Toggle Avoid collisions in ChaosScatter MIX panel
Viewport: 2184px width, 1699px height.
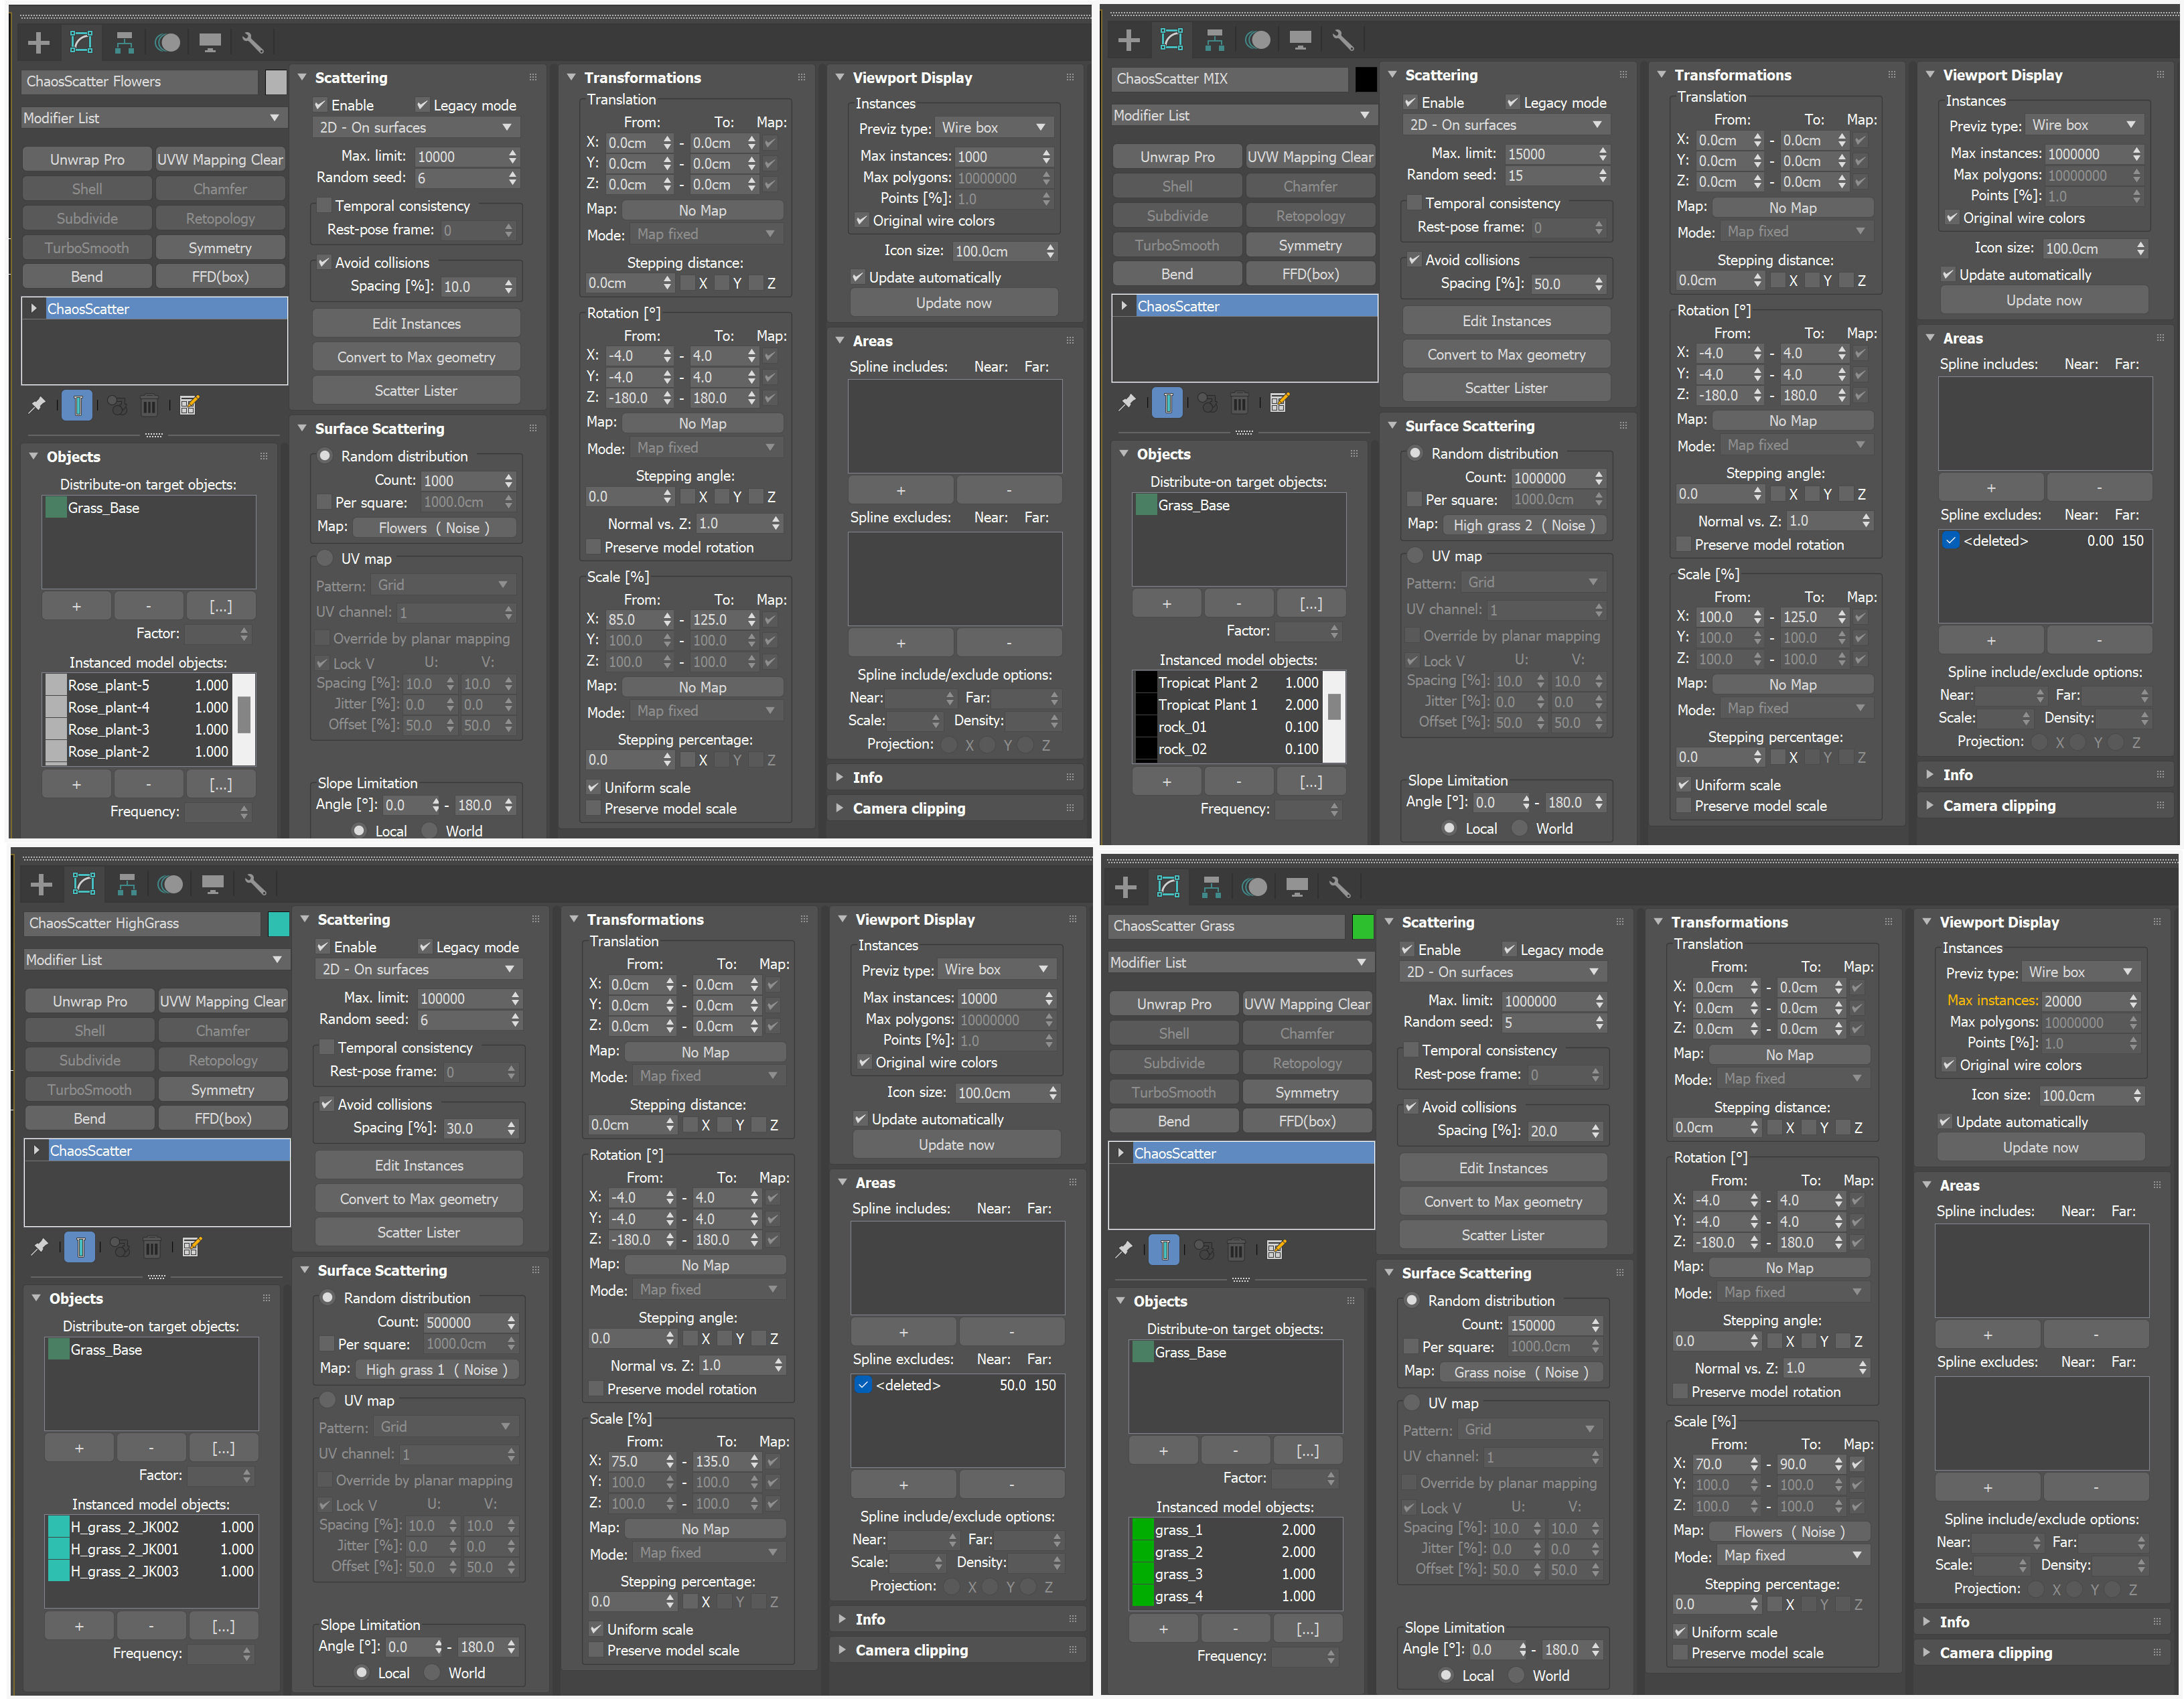tap(1414, 260)
